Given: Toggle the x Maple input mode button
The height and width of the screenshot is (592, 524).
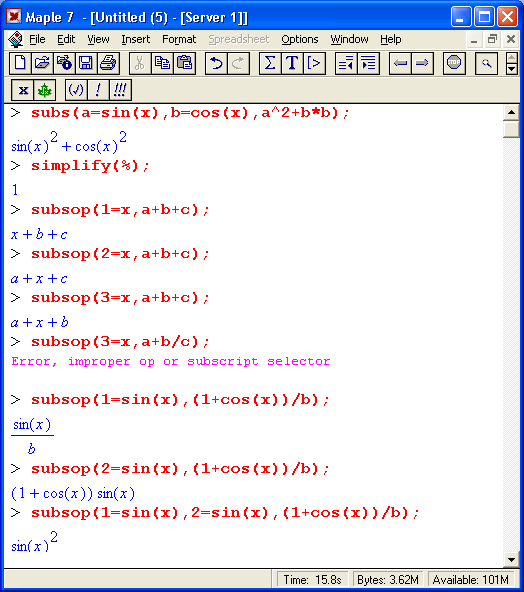Looking at the screenshot, I should pos(23,90).
